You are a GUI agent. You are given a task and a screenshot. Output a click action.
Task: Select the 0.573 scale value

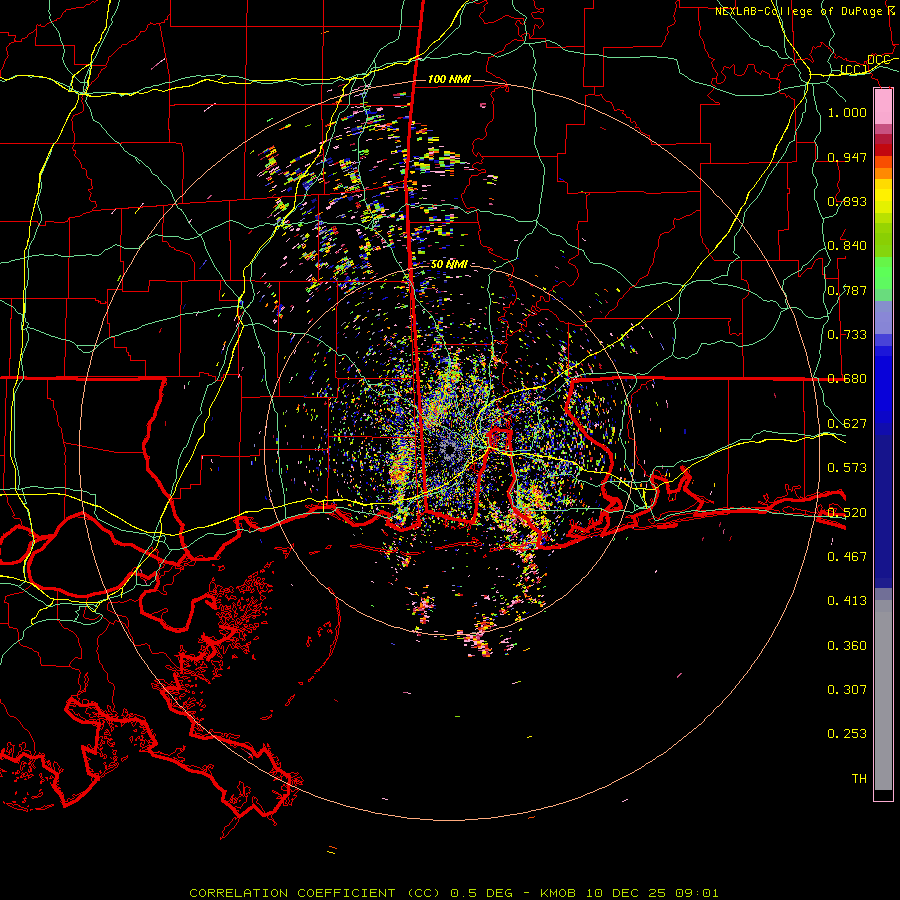[x=847, y=468]
